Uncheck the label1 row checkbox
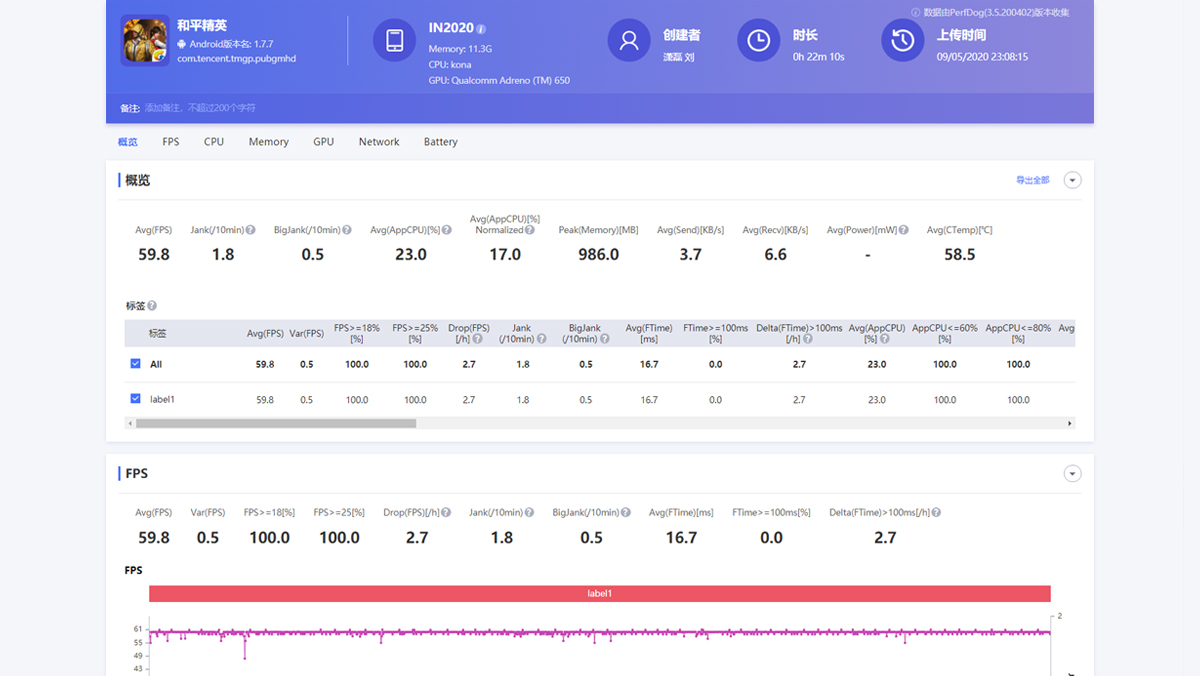The image size is (1200, 676). point(135,399)
